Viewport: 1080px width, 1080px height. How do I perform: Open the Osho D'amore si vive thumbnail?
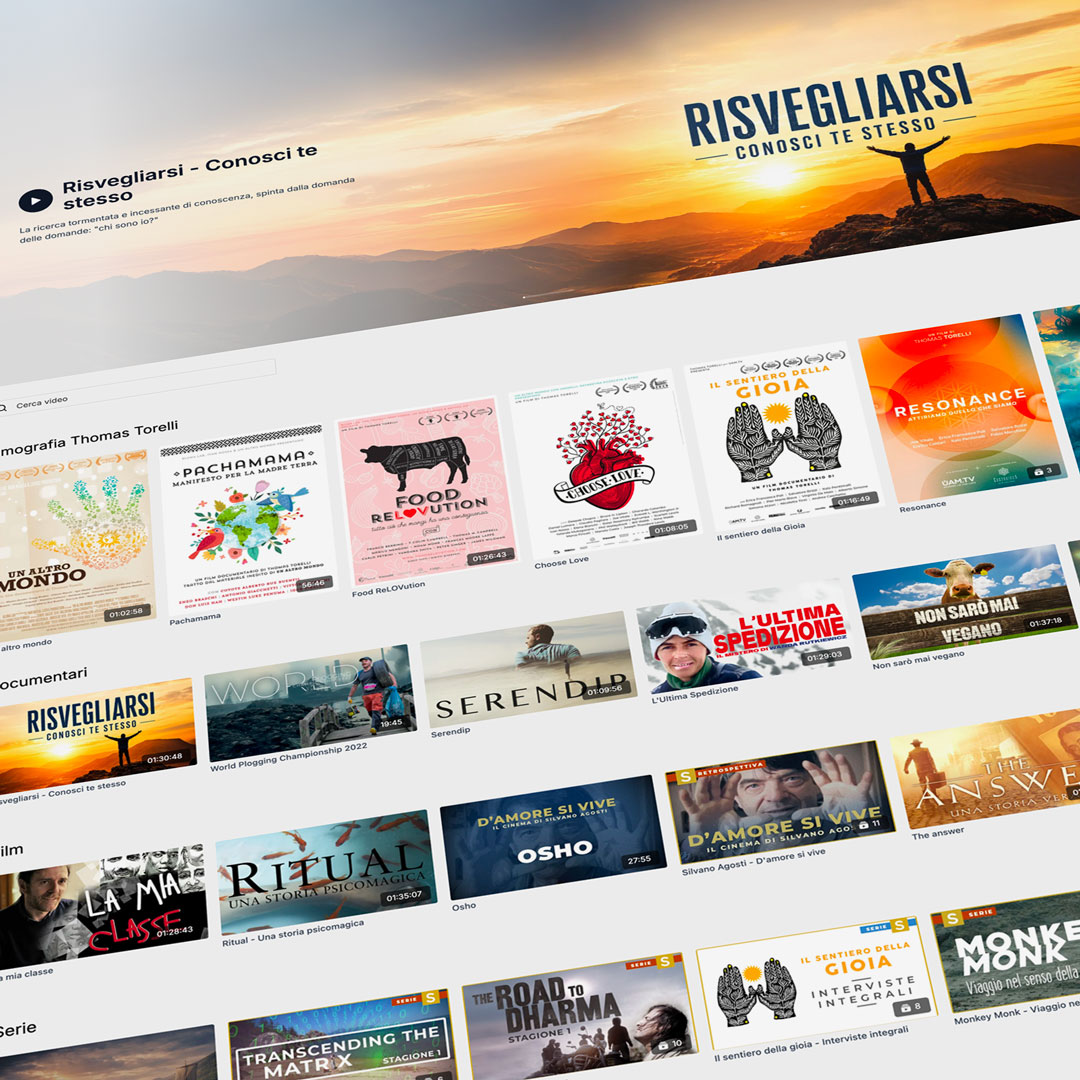point(554,837)
